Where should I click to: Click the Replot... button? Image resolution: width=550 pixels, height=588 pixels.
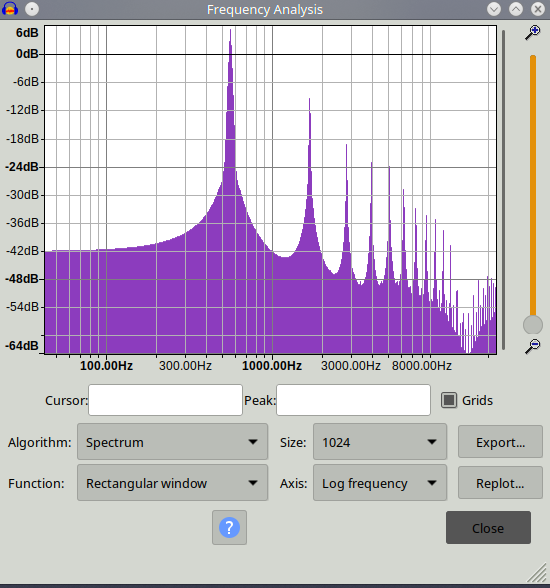pyautogui.click(x=500, y=483)
